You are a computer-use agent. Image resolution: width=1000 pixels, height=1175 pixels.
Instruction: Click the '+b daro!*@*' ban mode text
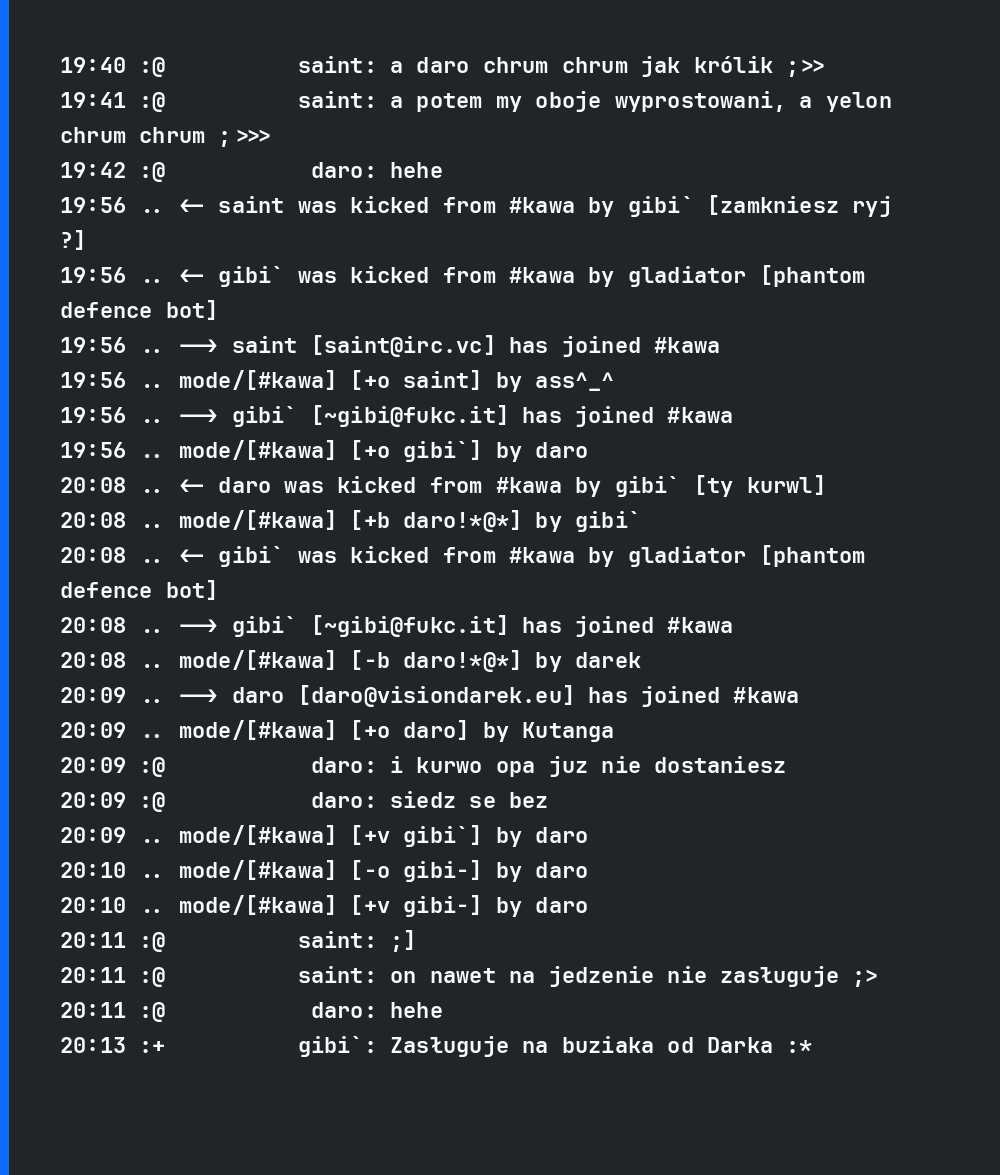click(x=436, y=521)
